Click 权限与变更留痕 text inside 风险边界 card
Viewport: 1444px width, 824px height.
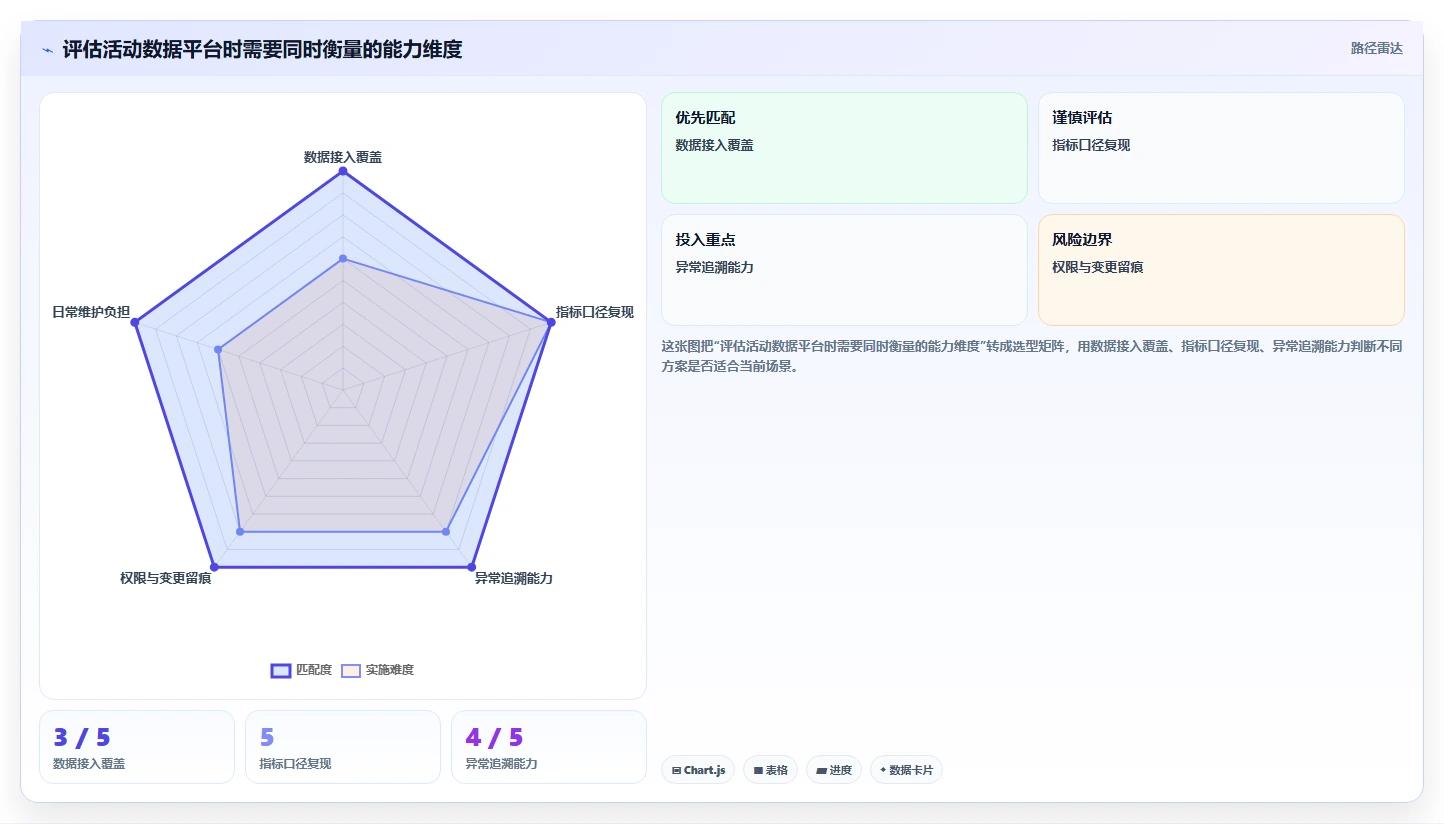[x=1098, y=267]
